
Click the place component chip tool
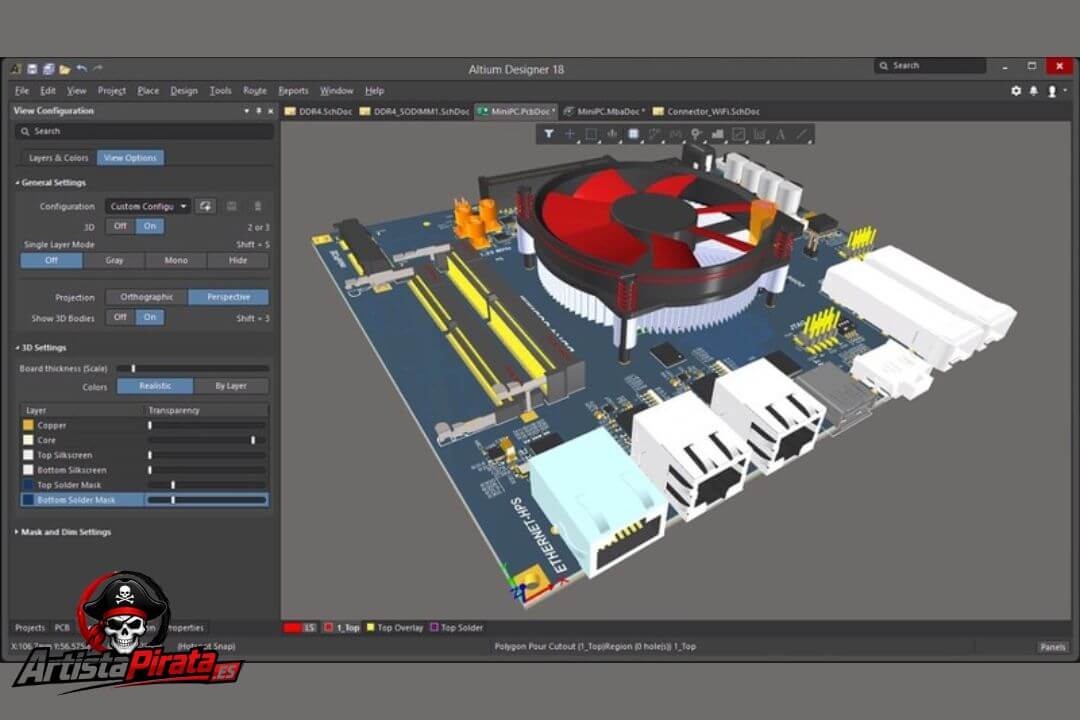tap(633, 134)
